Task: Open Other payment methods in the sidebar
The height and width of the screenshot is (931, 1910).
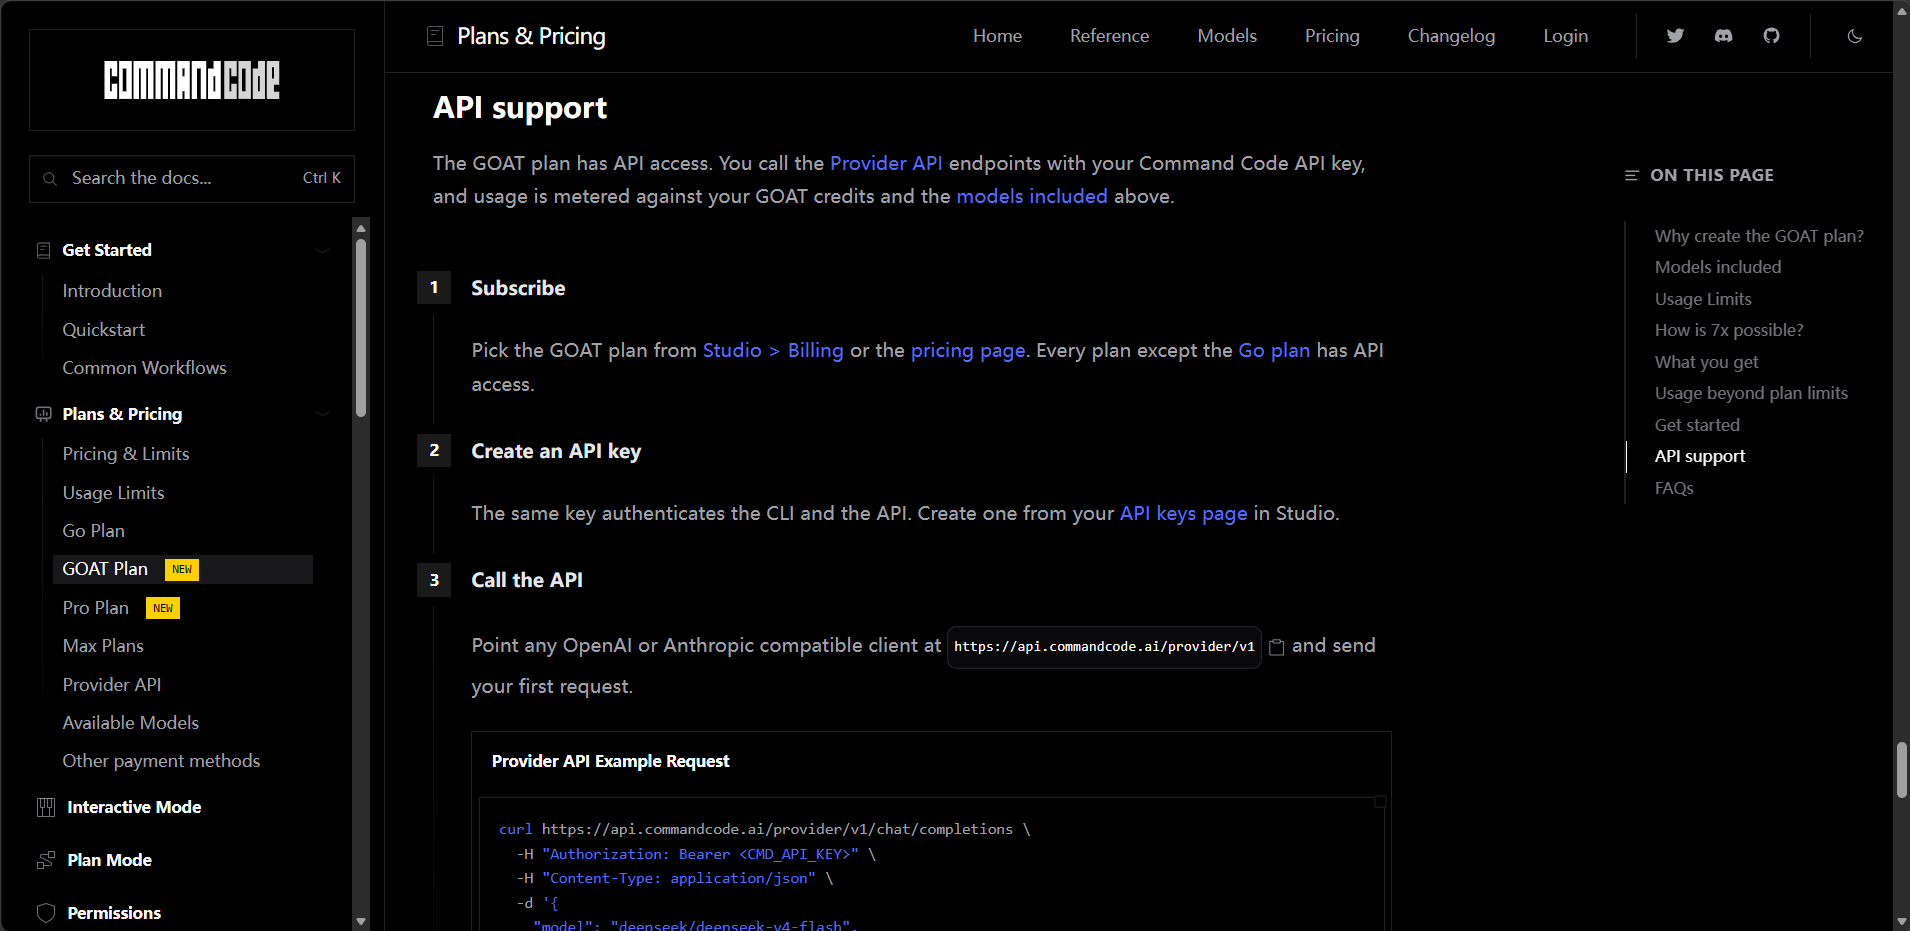Action: (161, 761)
